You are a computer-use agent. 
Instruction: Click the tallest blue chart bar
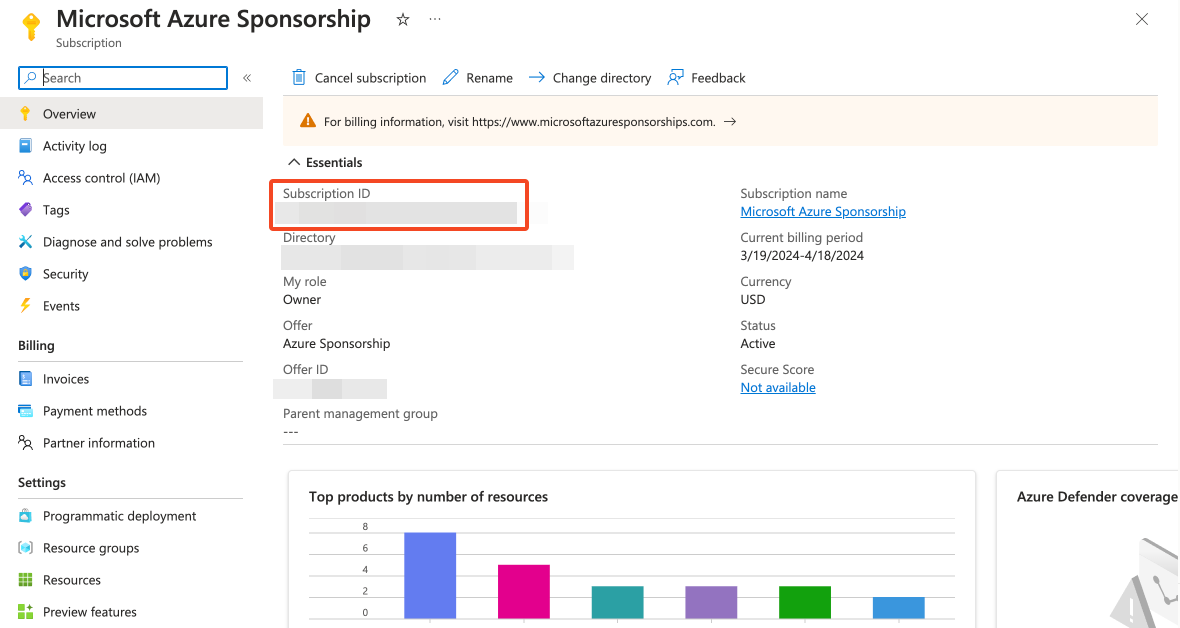coord(430,575)
